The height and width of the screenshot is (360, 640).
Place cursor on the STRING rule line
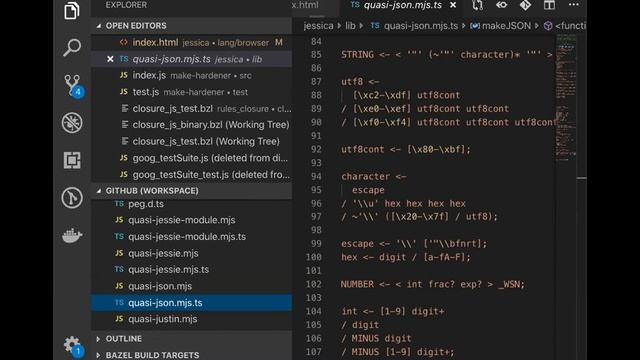[x=447, y=55]
